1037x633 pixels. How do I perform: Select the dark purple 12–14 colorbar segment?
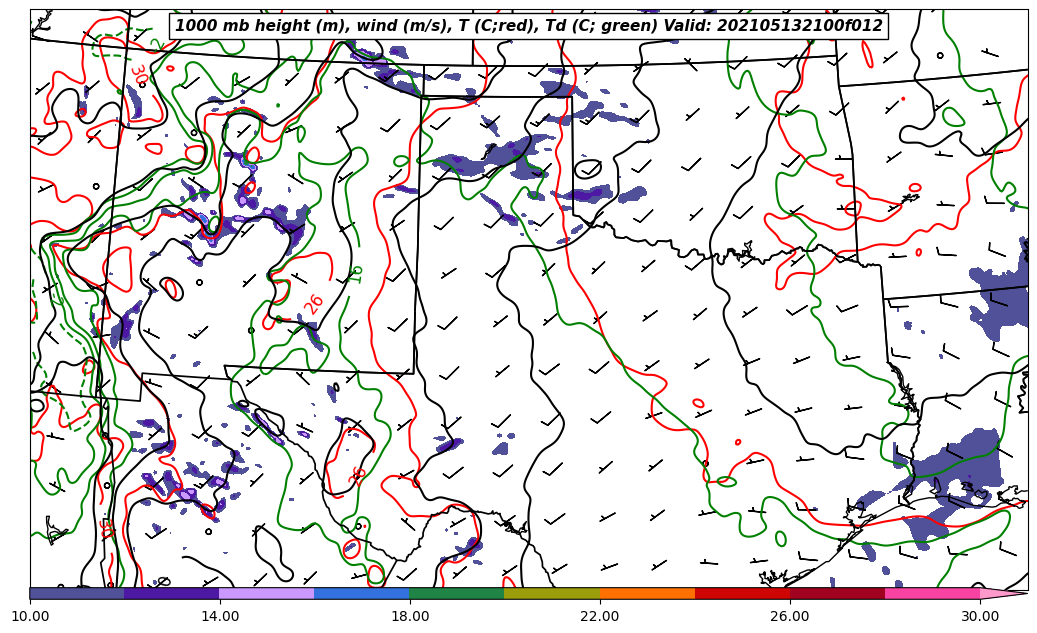tap(172, 593)
